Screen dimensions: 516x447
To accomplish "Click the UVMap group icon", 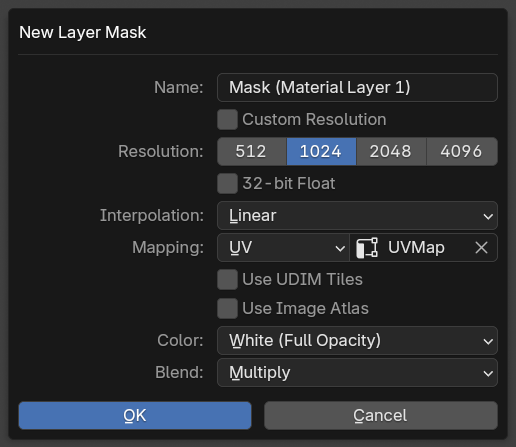I will 367,248.
